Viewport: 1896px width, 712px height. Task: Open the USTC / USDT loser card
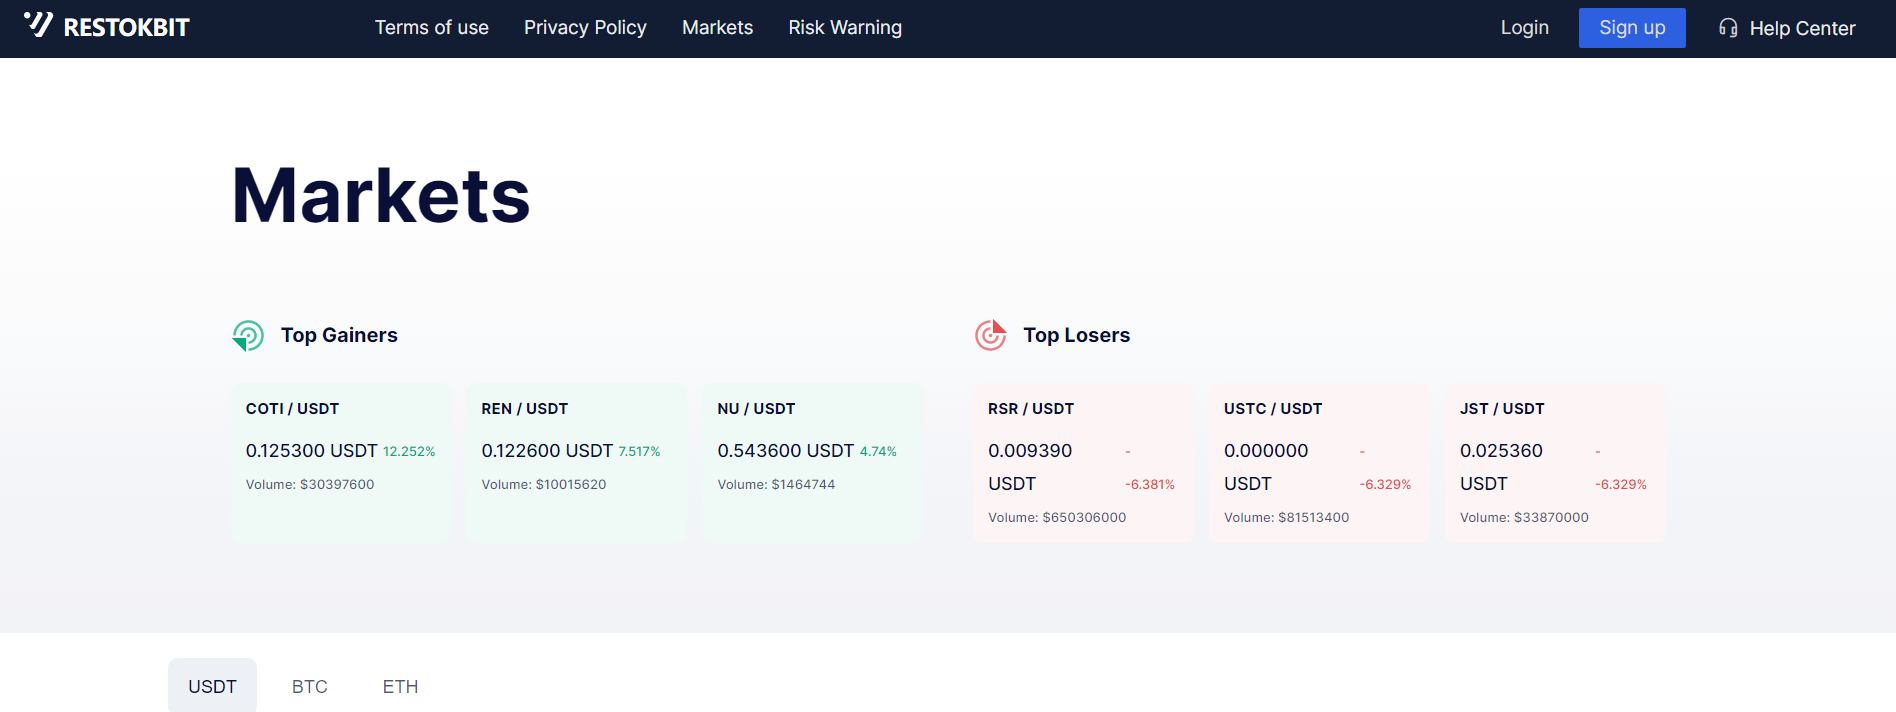coord(1320,463)
